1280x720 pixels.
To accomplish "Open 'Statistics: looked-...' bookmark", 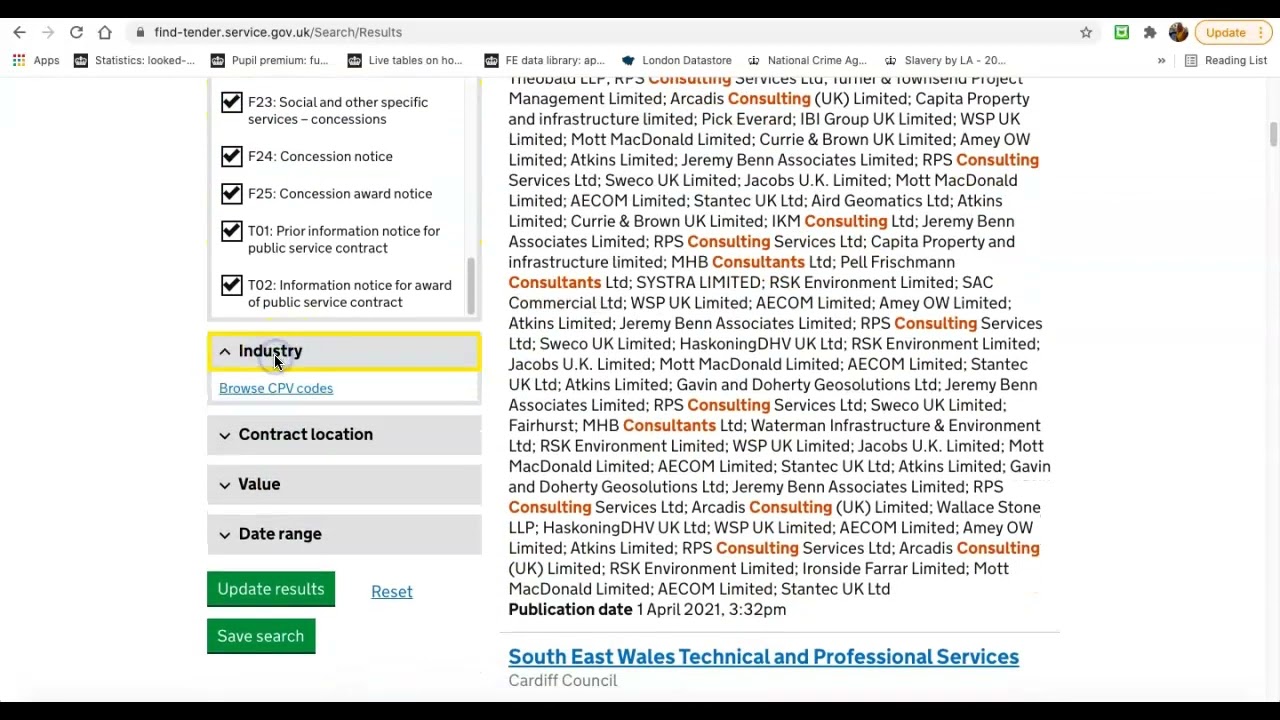I will [x=135, y=60].
